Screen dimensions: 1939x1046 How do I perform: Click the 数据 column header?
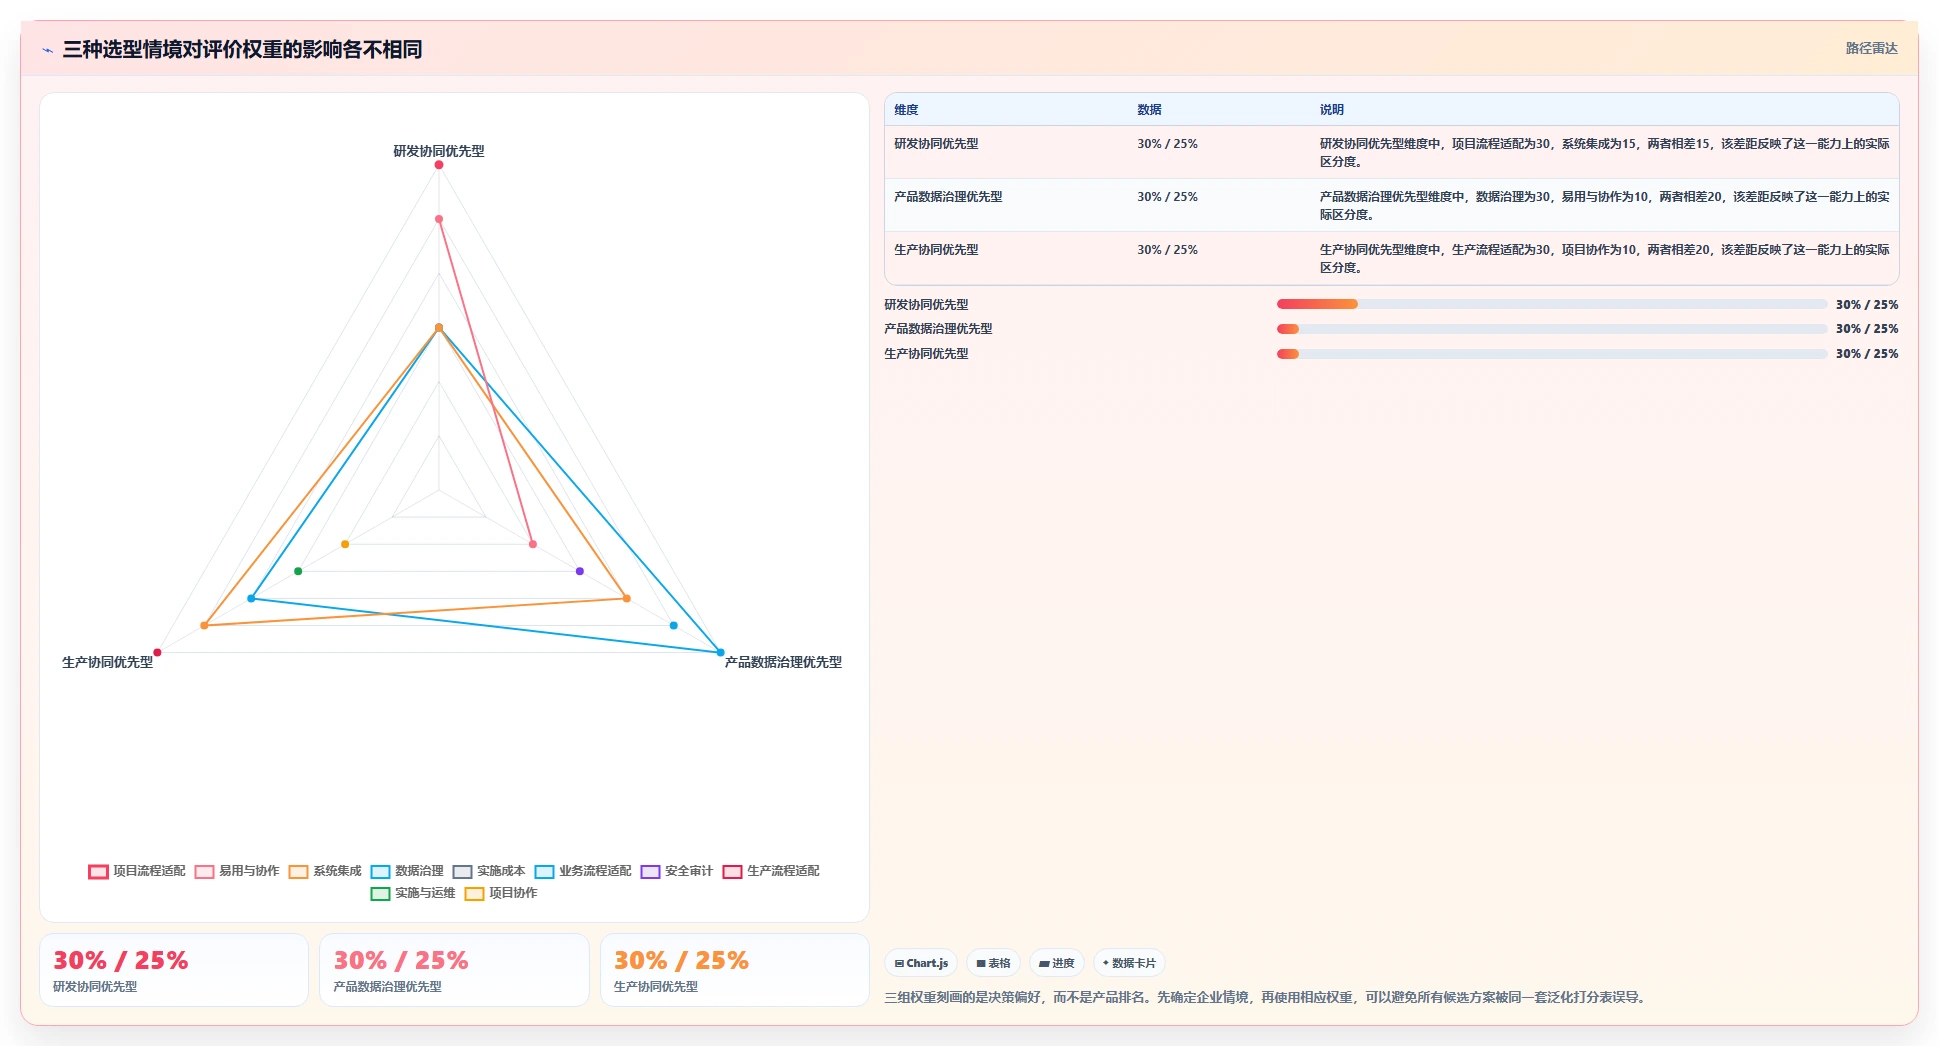point(1149,110)
